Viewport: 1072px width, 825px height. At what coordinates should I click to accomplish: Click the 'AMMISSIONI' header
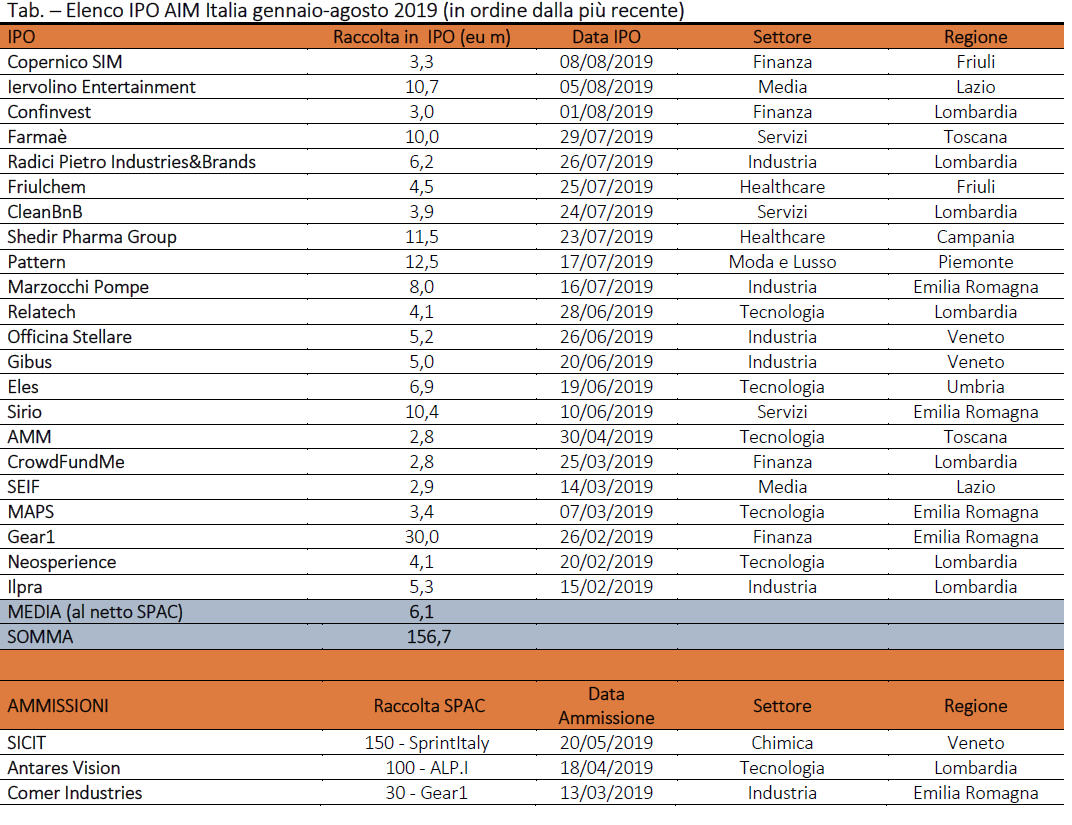pyautogui.click(x=58, y=706)
